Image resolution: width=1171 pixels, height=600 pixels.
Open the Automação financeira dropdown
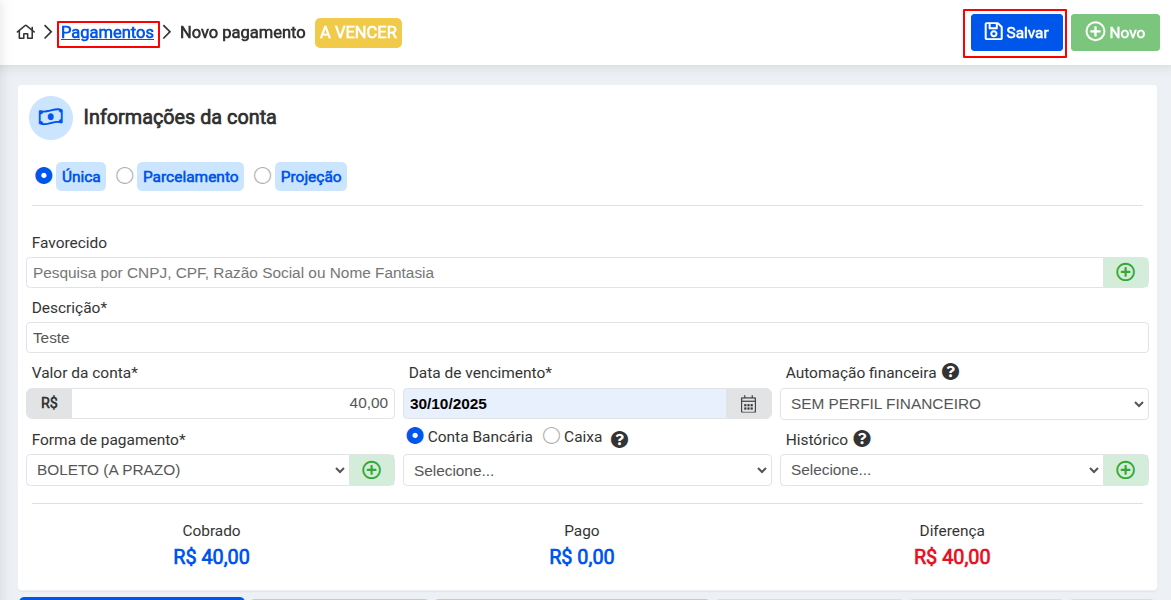pyautogui.click(x=963, y=404)
